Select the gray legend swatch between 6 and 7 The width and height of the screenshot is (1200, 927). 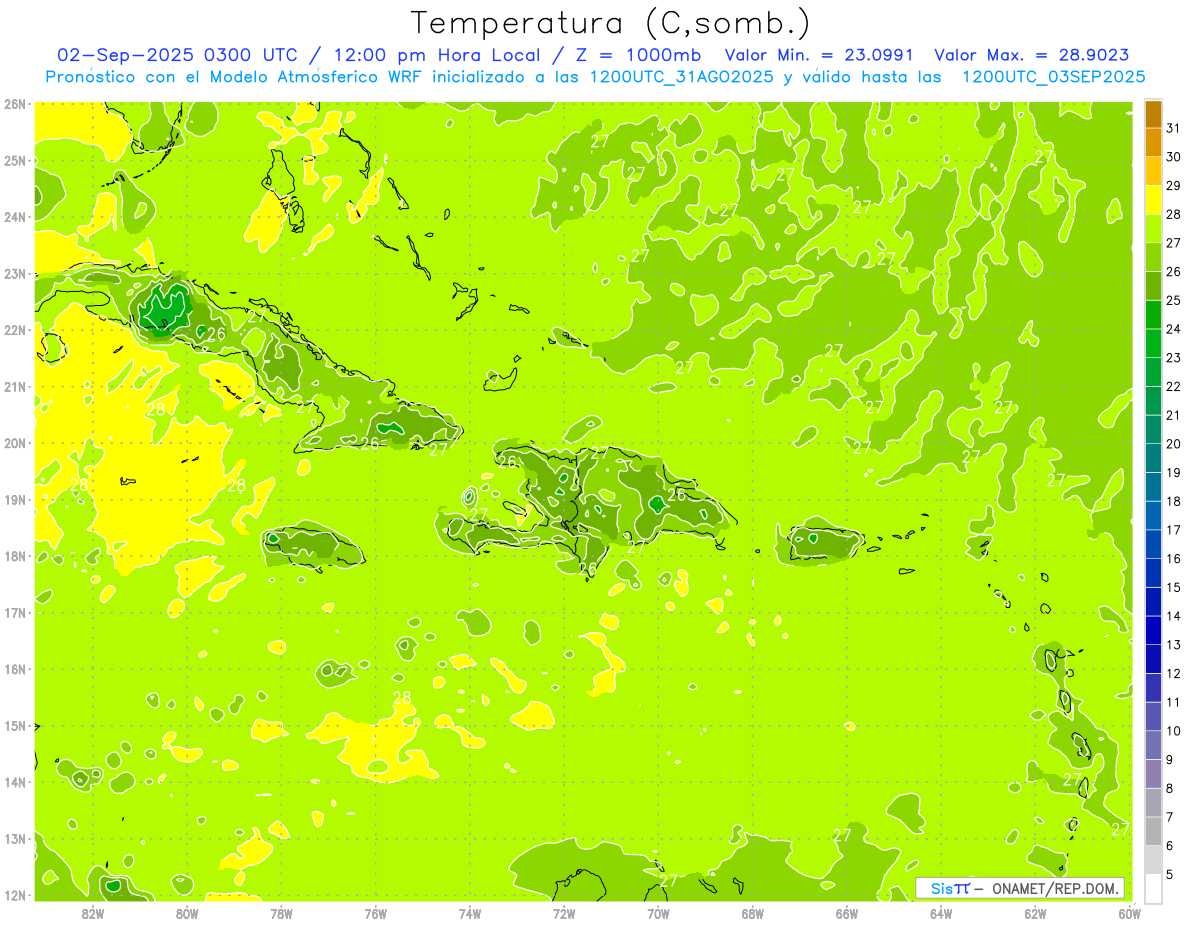1153,831
